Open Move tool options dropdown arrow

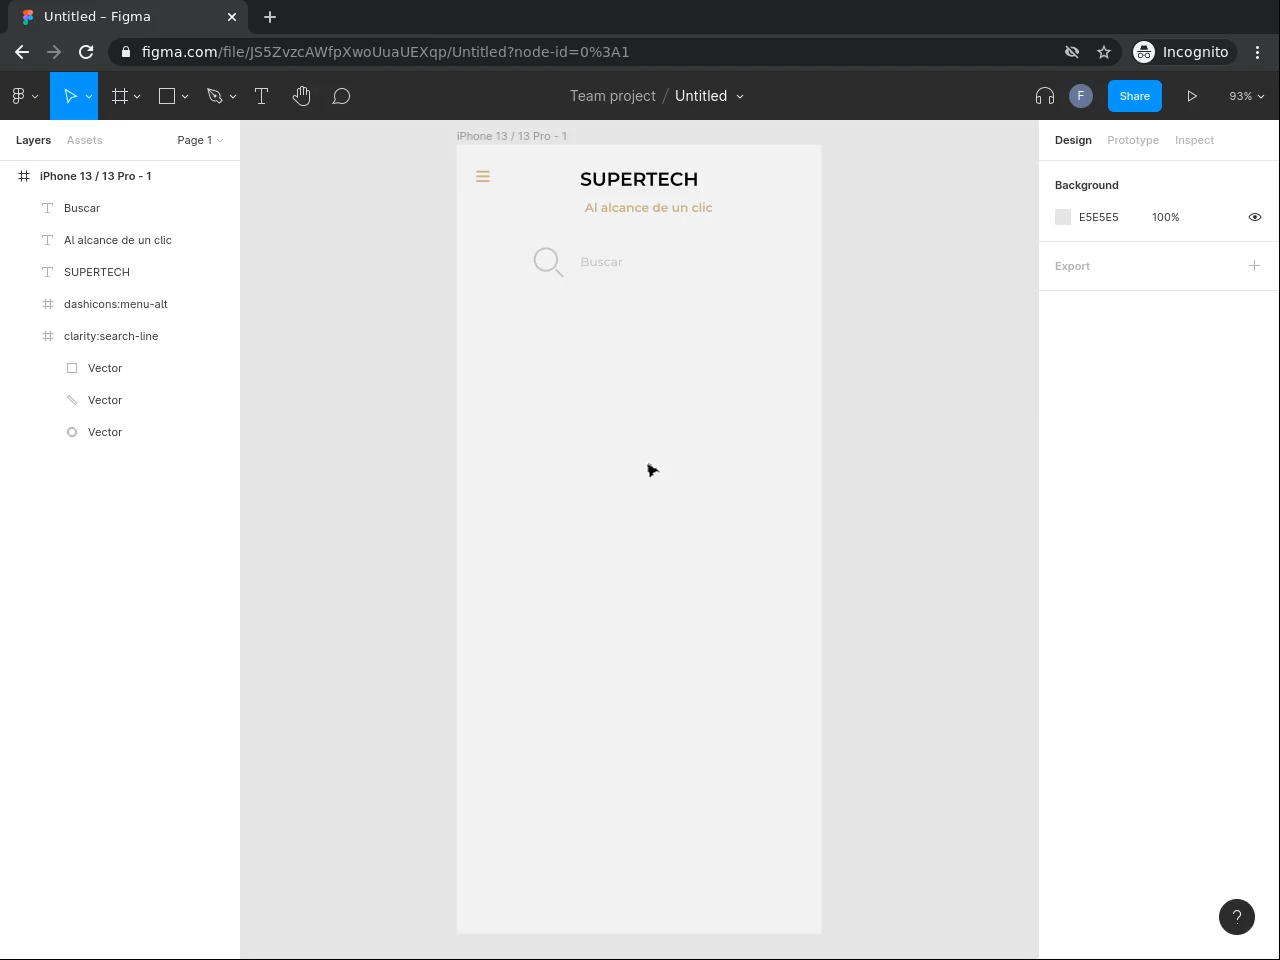coord(89,96)
